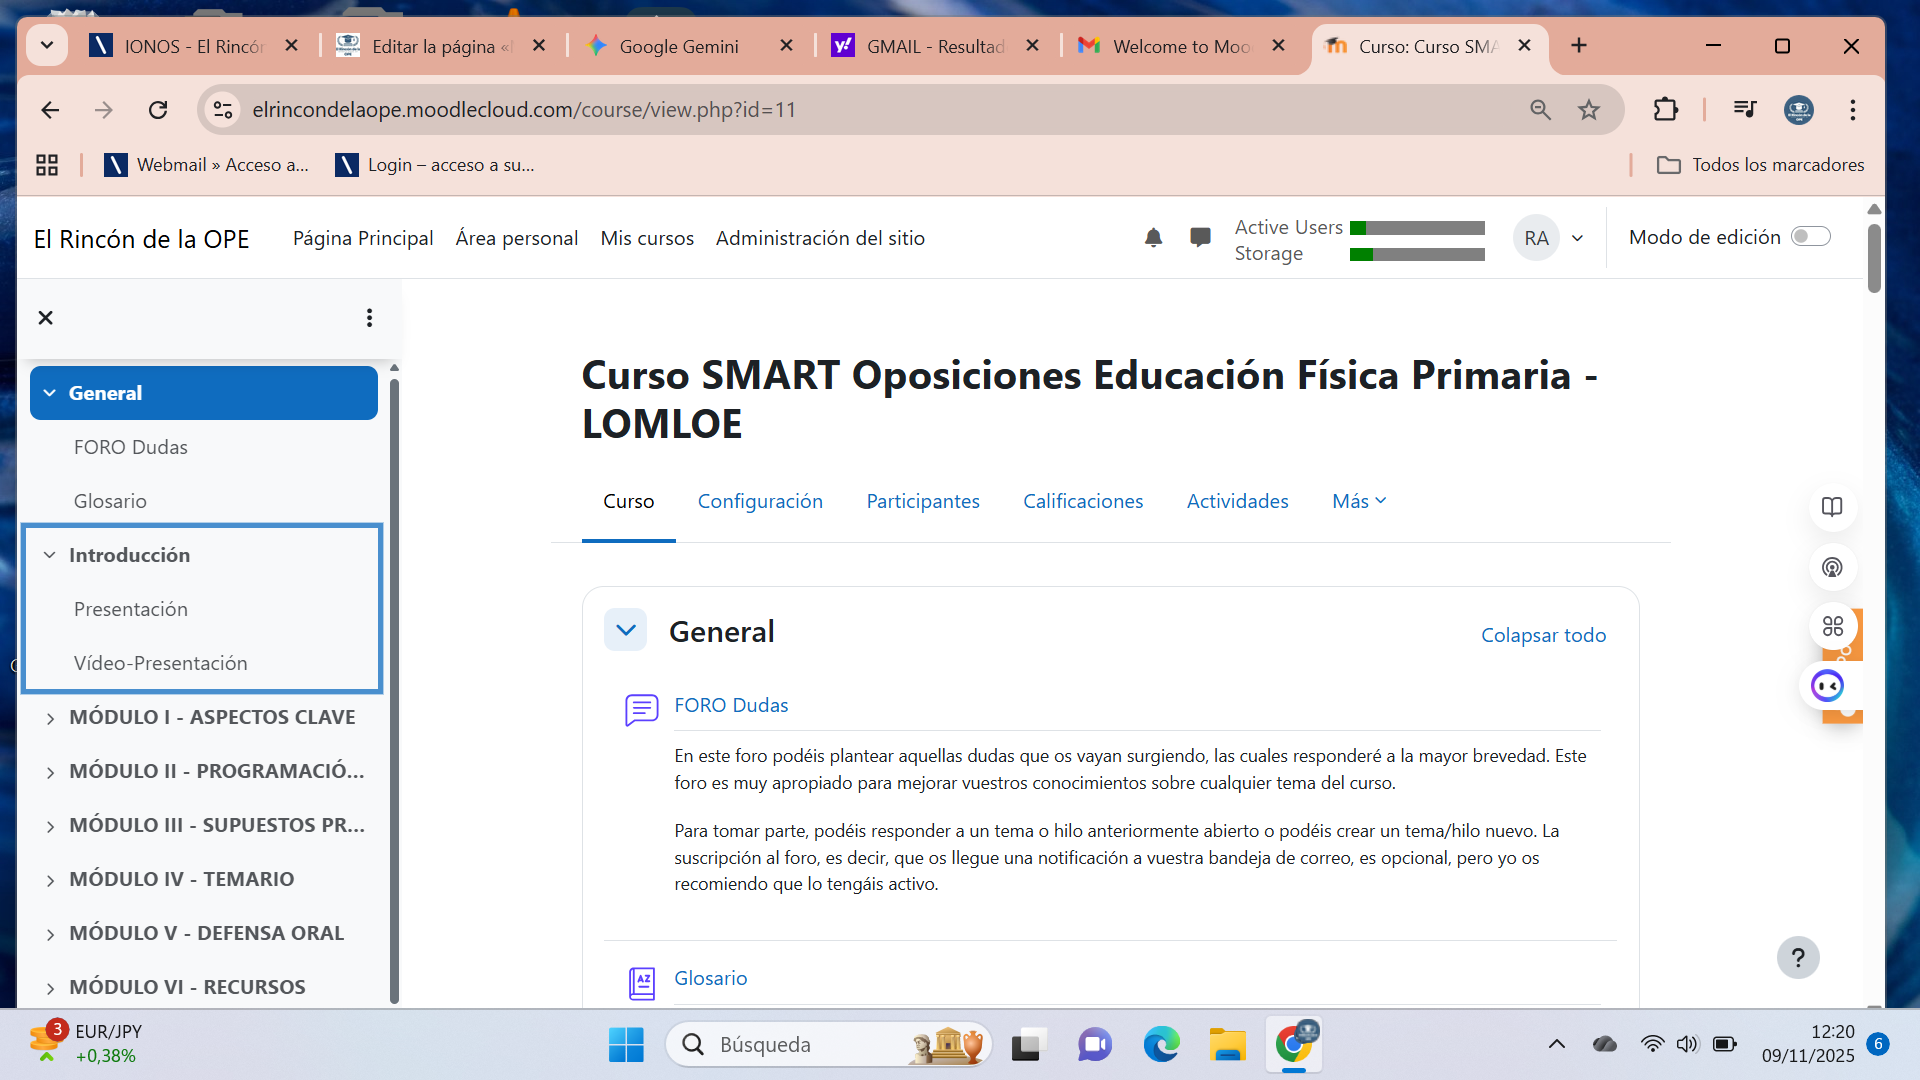Click the Glosario activity icon
Image resolution: width=1920 pixels, height=1080 pixels.
(x=641, y=983)
